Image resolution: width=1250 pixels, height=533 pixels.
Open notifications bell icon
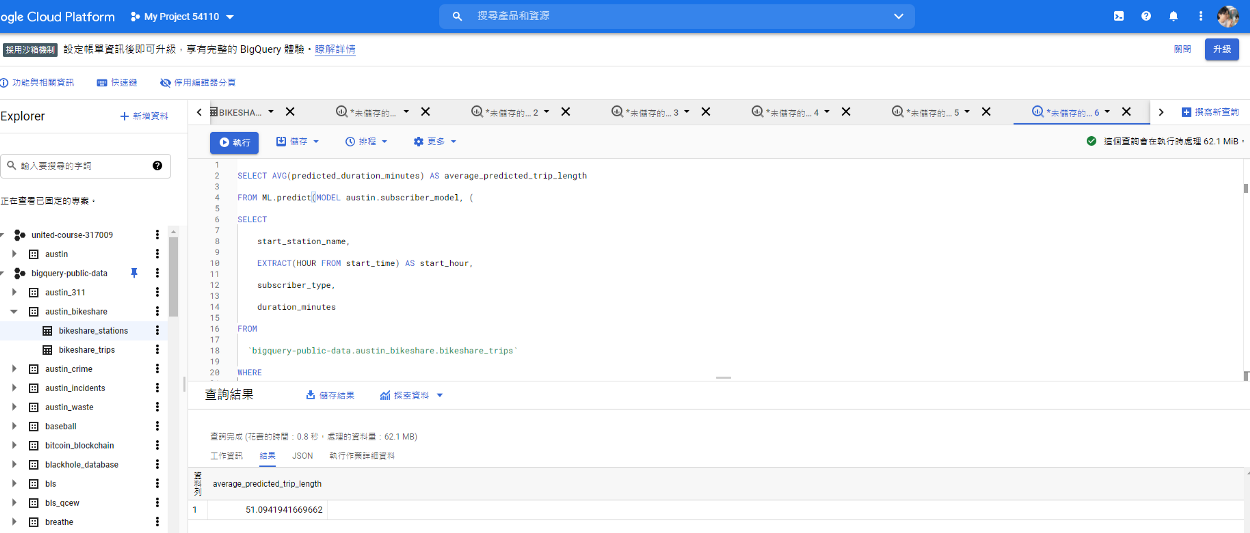(x=1173, y=16)
